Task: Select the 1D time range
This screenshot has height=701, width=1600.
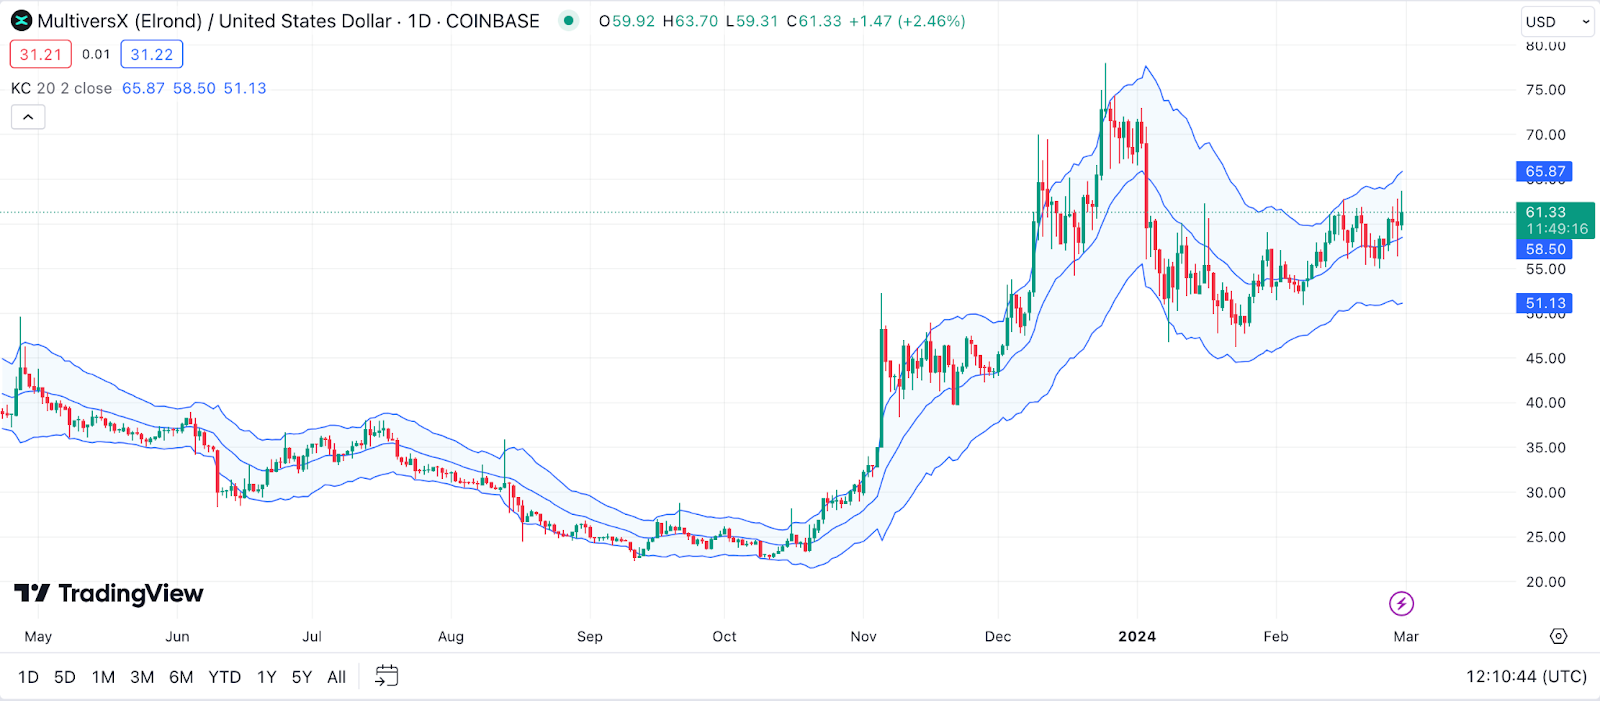Action: click(x=28, y=677)
